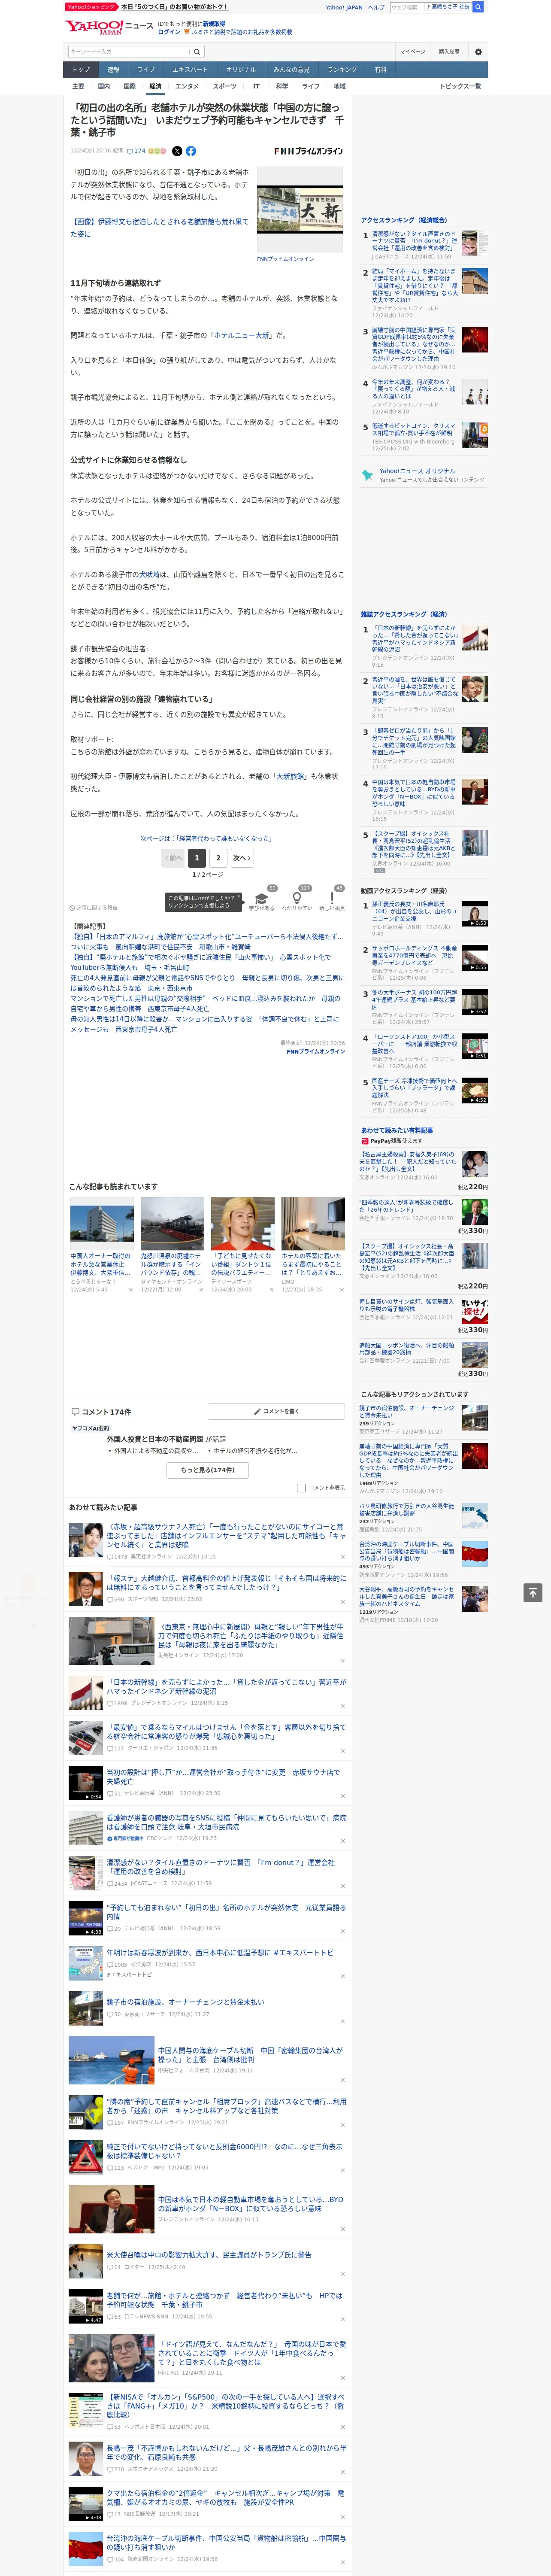
Task: Click the ヘルプ link
Action: tap(376, 7)
